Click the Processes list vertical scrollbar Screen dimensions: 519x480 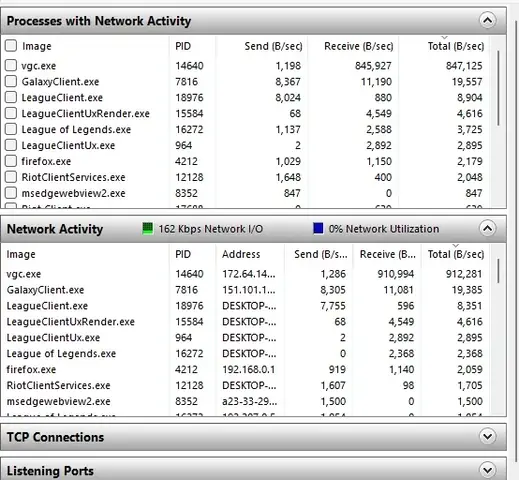tap(498, 88)
